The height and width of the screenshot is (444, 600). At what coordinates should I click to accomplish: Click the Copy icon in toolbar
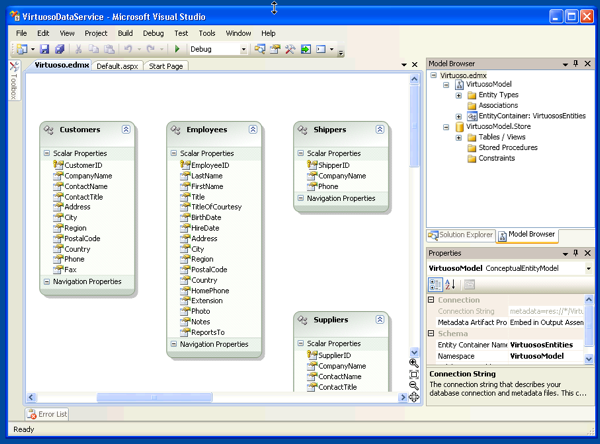click(x=93, y=49)
